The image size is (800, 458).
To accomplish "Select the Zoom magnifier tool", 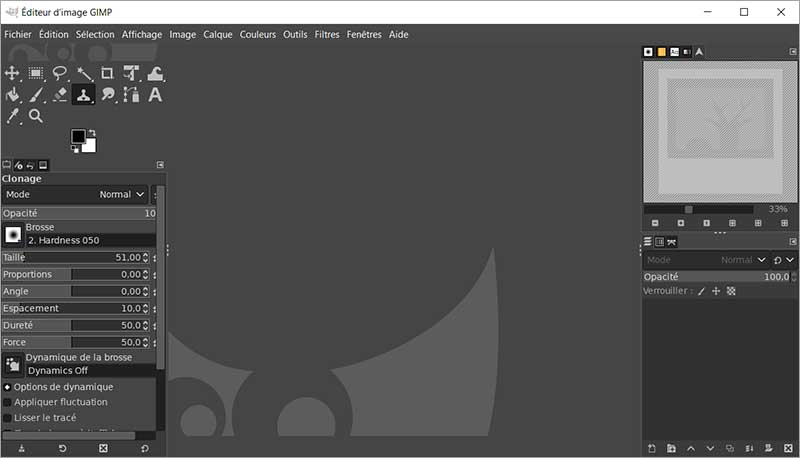I will pos(36,116).
